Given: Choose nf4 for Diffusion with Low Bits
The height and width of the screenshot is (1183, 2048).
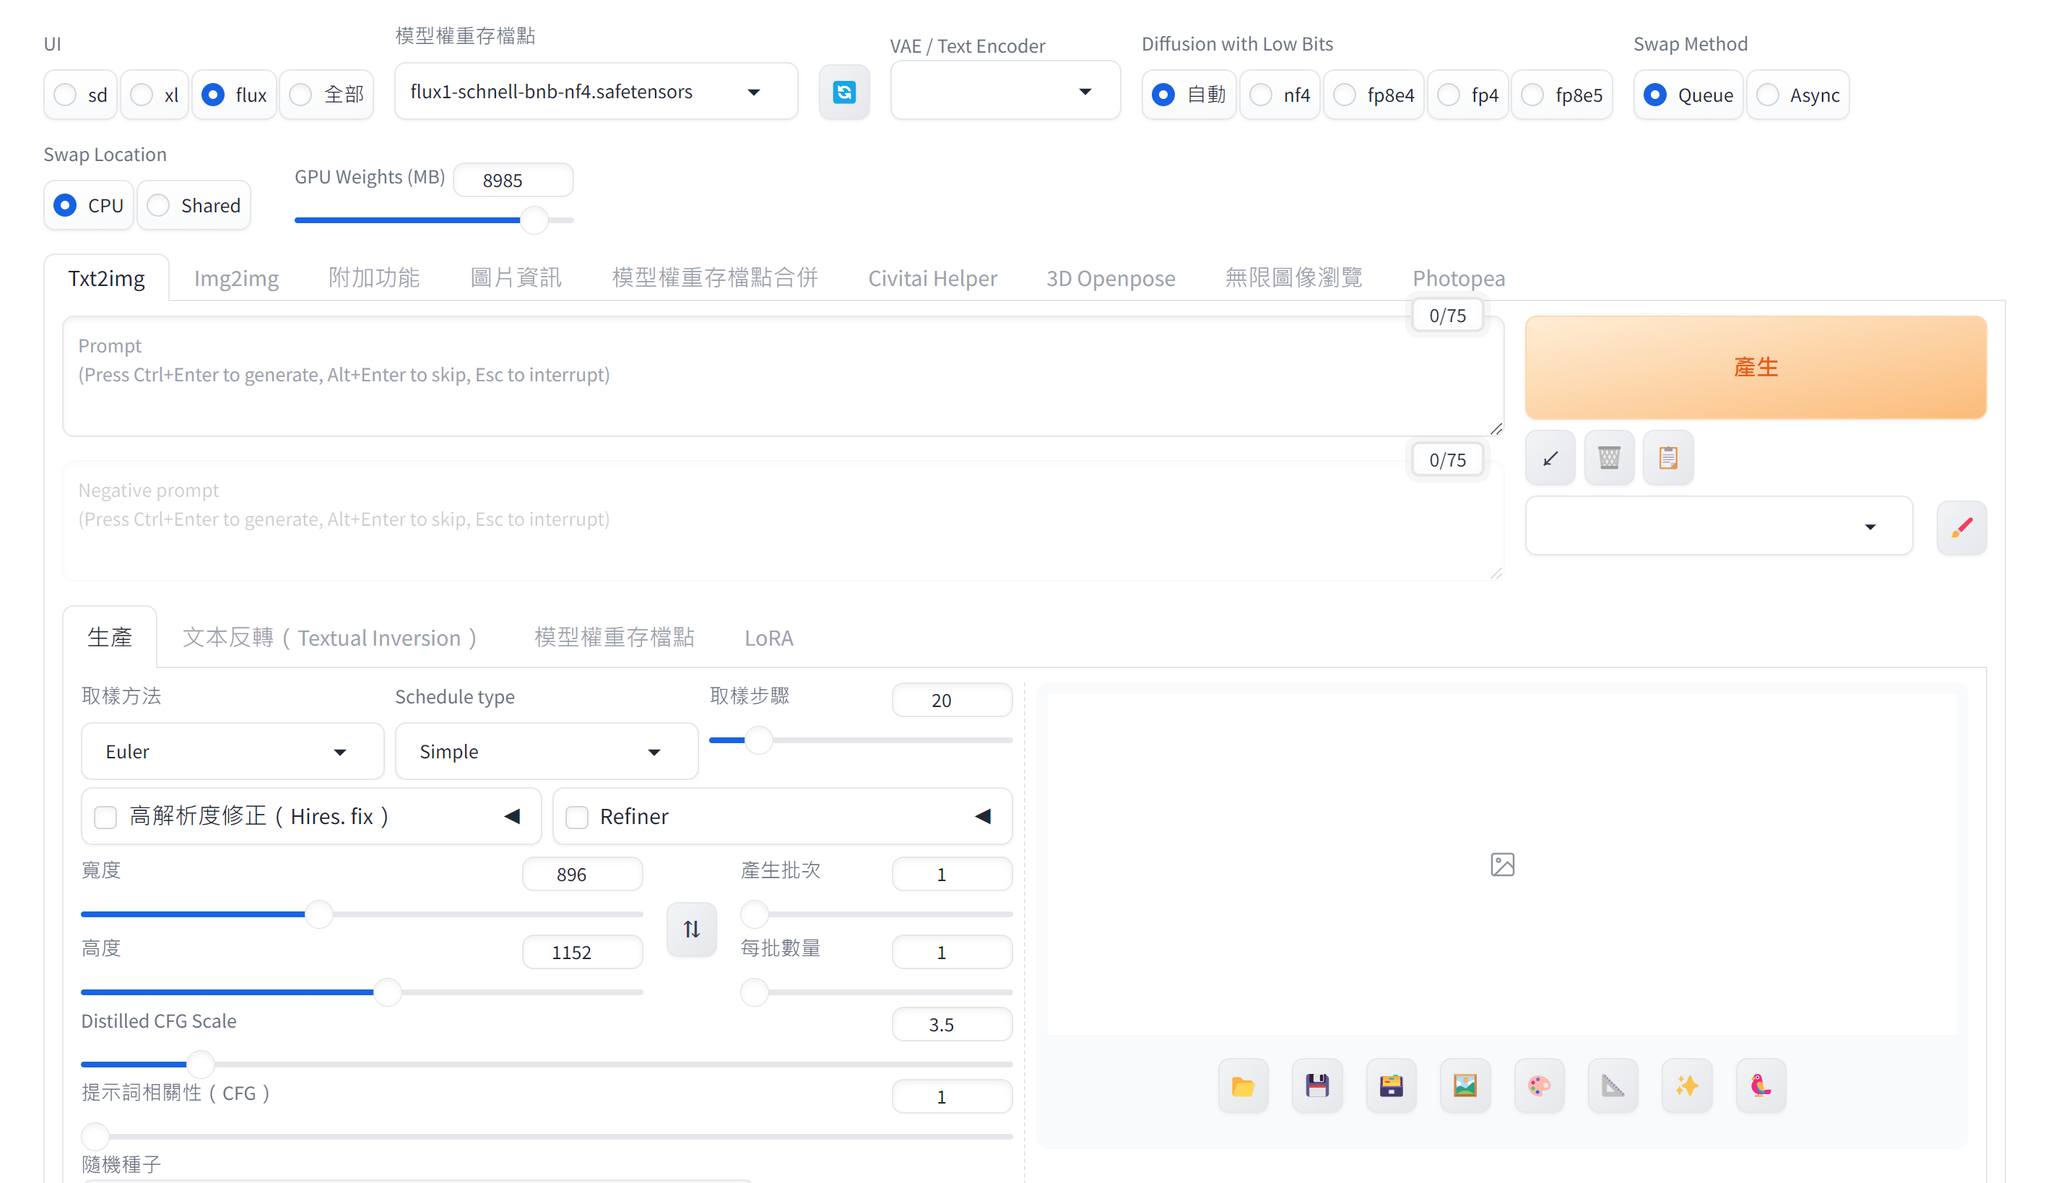Looking at the screenshot, I should pos(1280,95).
